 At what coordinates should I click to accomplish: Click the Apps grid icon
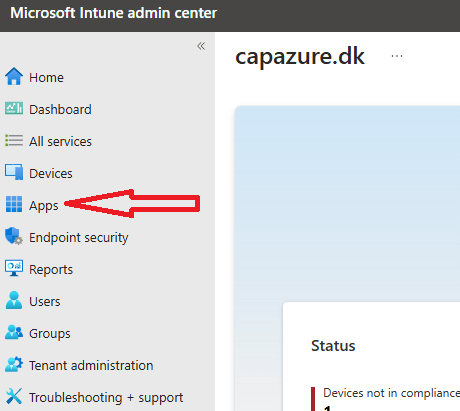click(14, 204)
